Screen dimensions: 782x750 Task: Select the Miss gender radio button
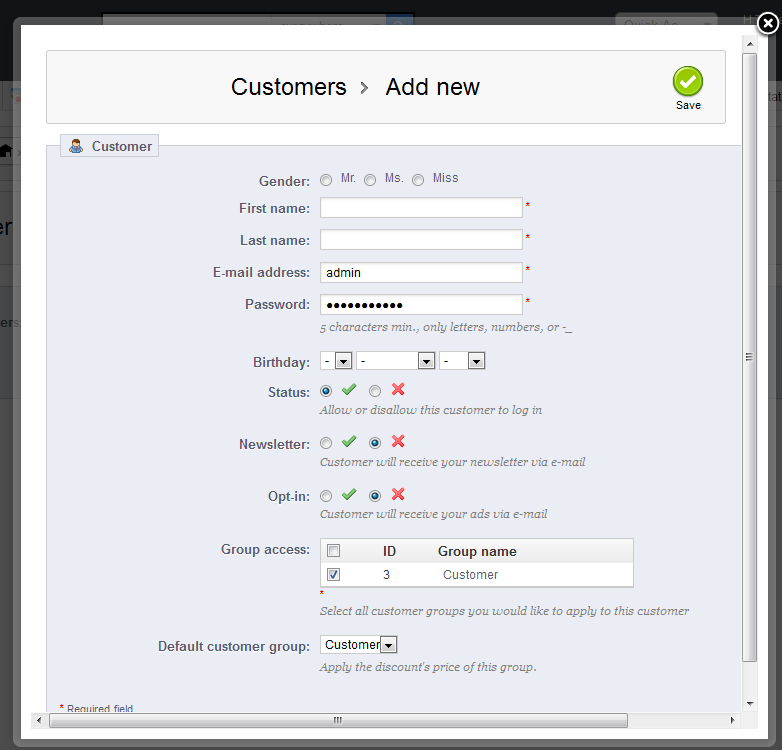(418, 180)
